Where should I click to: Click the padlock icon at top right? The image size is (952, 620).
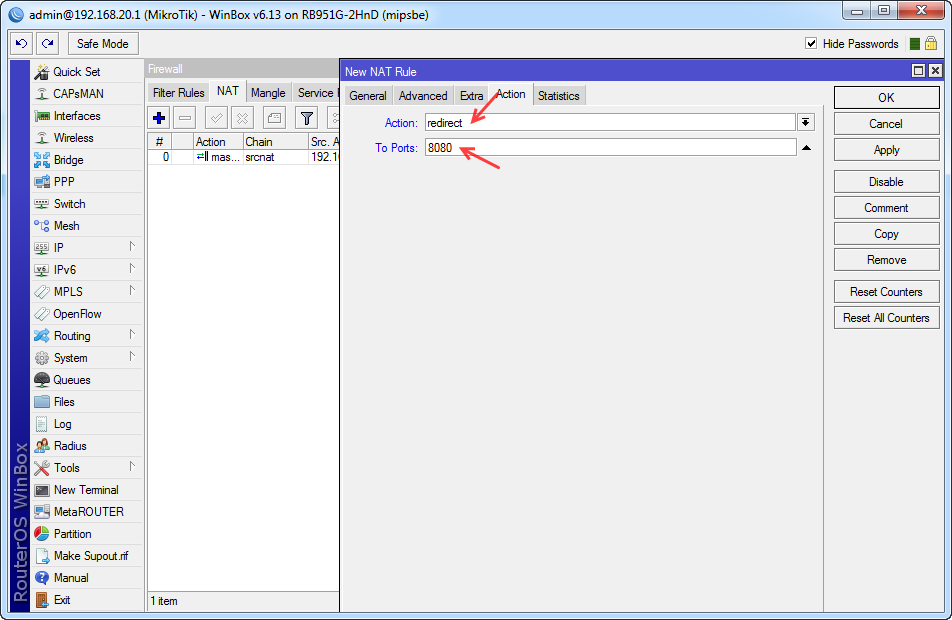pyautogui.click(x=931, y=43)
